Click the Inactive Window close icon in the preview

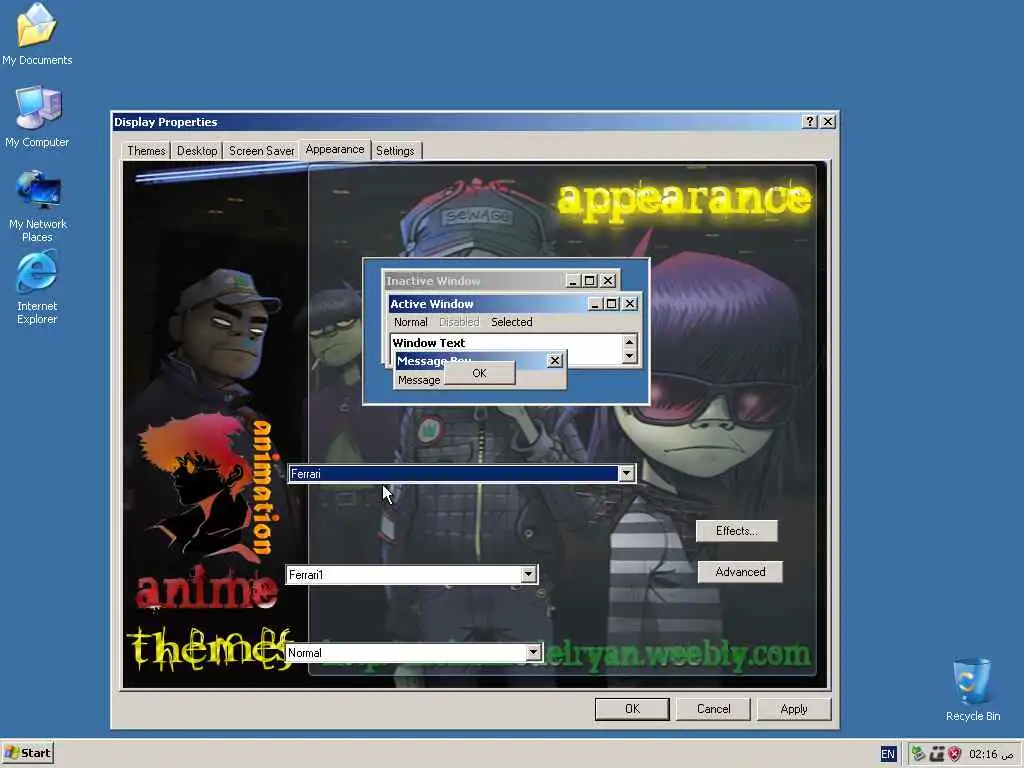(x=608, y=281)
